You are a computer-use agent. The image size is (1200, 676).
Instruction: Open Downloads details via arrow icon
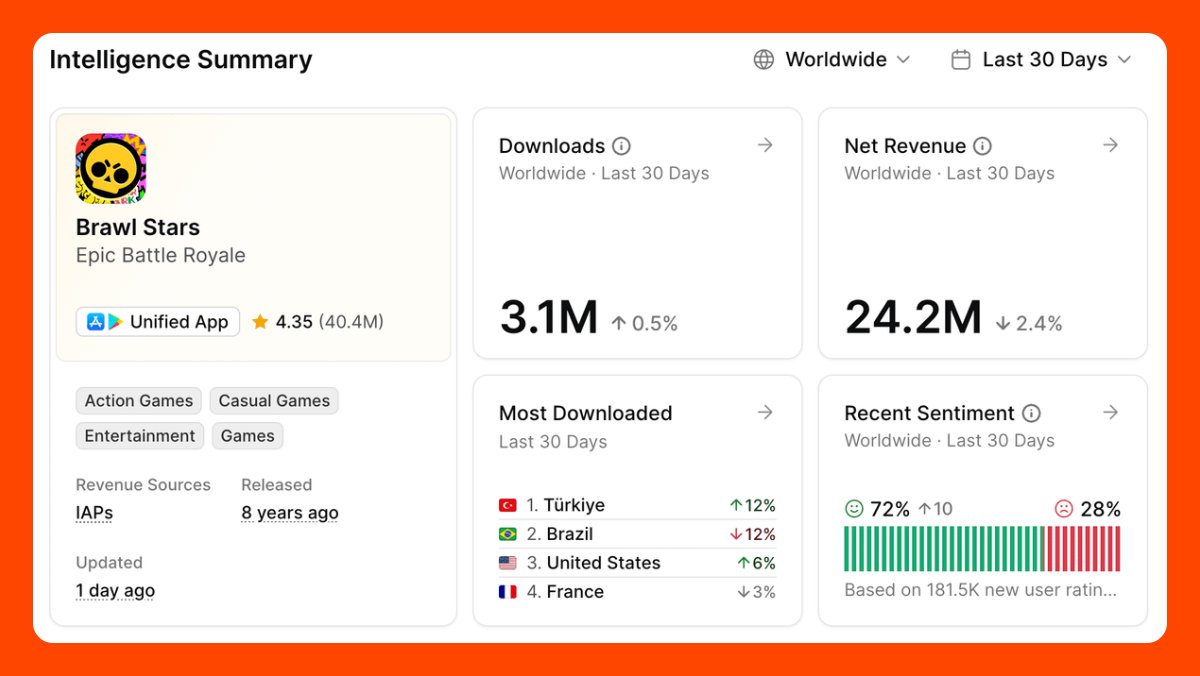click(x=765, y=146)
